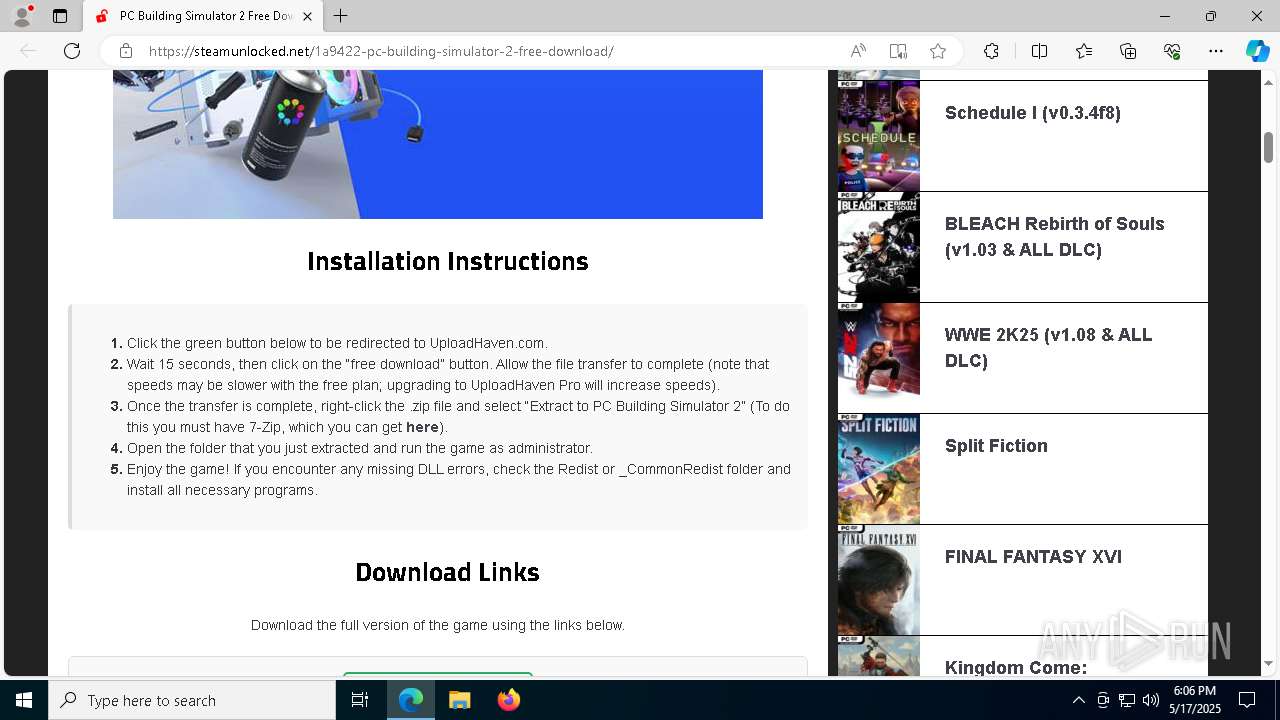The width and height of the screenshot is (1280, 720).
Task: Click the Download Links heading
Action: point(447,572)
